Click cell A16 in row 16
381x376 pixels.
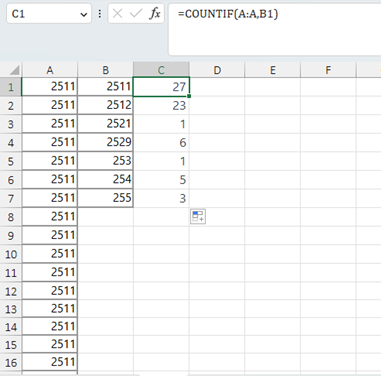pyautogui.click(x=50, y=363)
